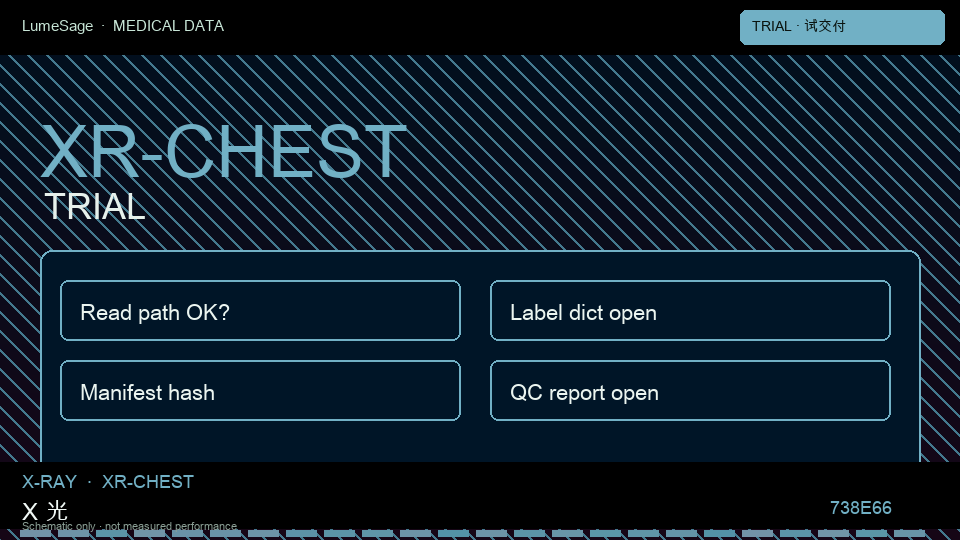Click the large XR-CHEST title
The image size is (960, 540).
point(223,151)
